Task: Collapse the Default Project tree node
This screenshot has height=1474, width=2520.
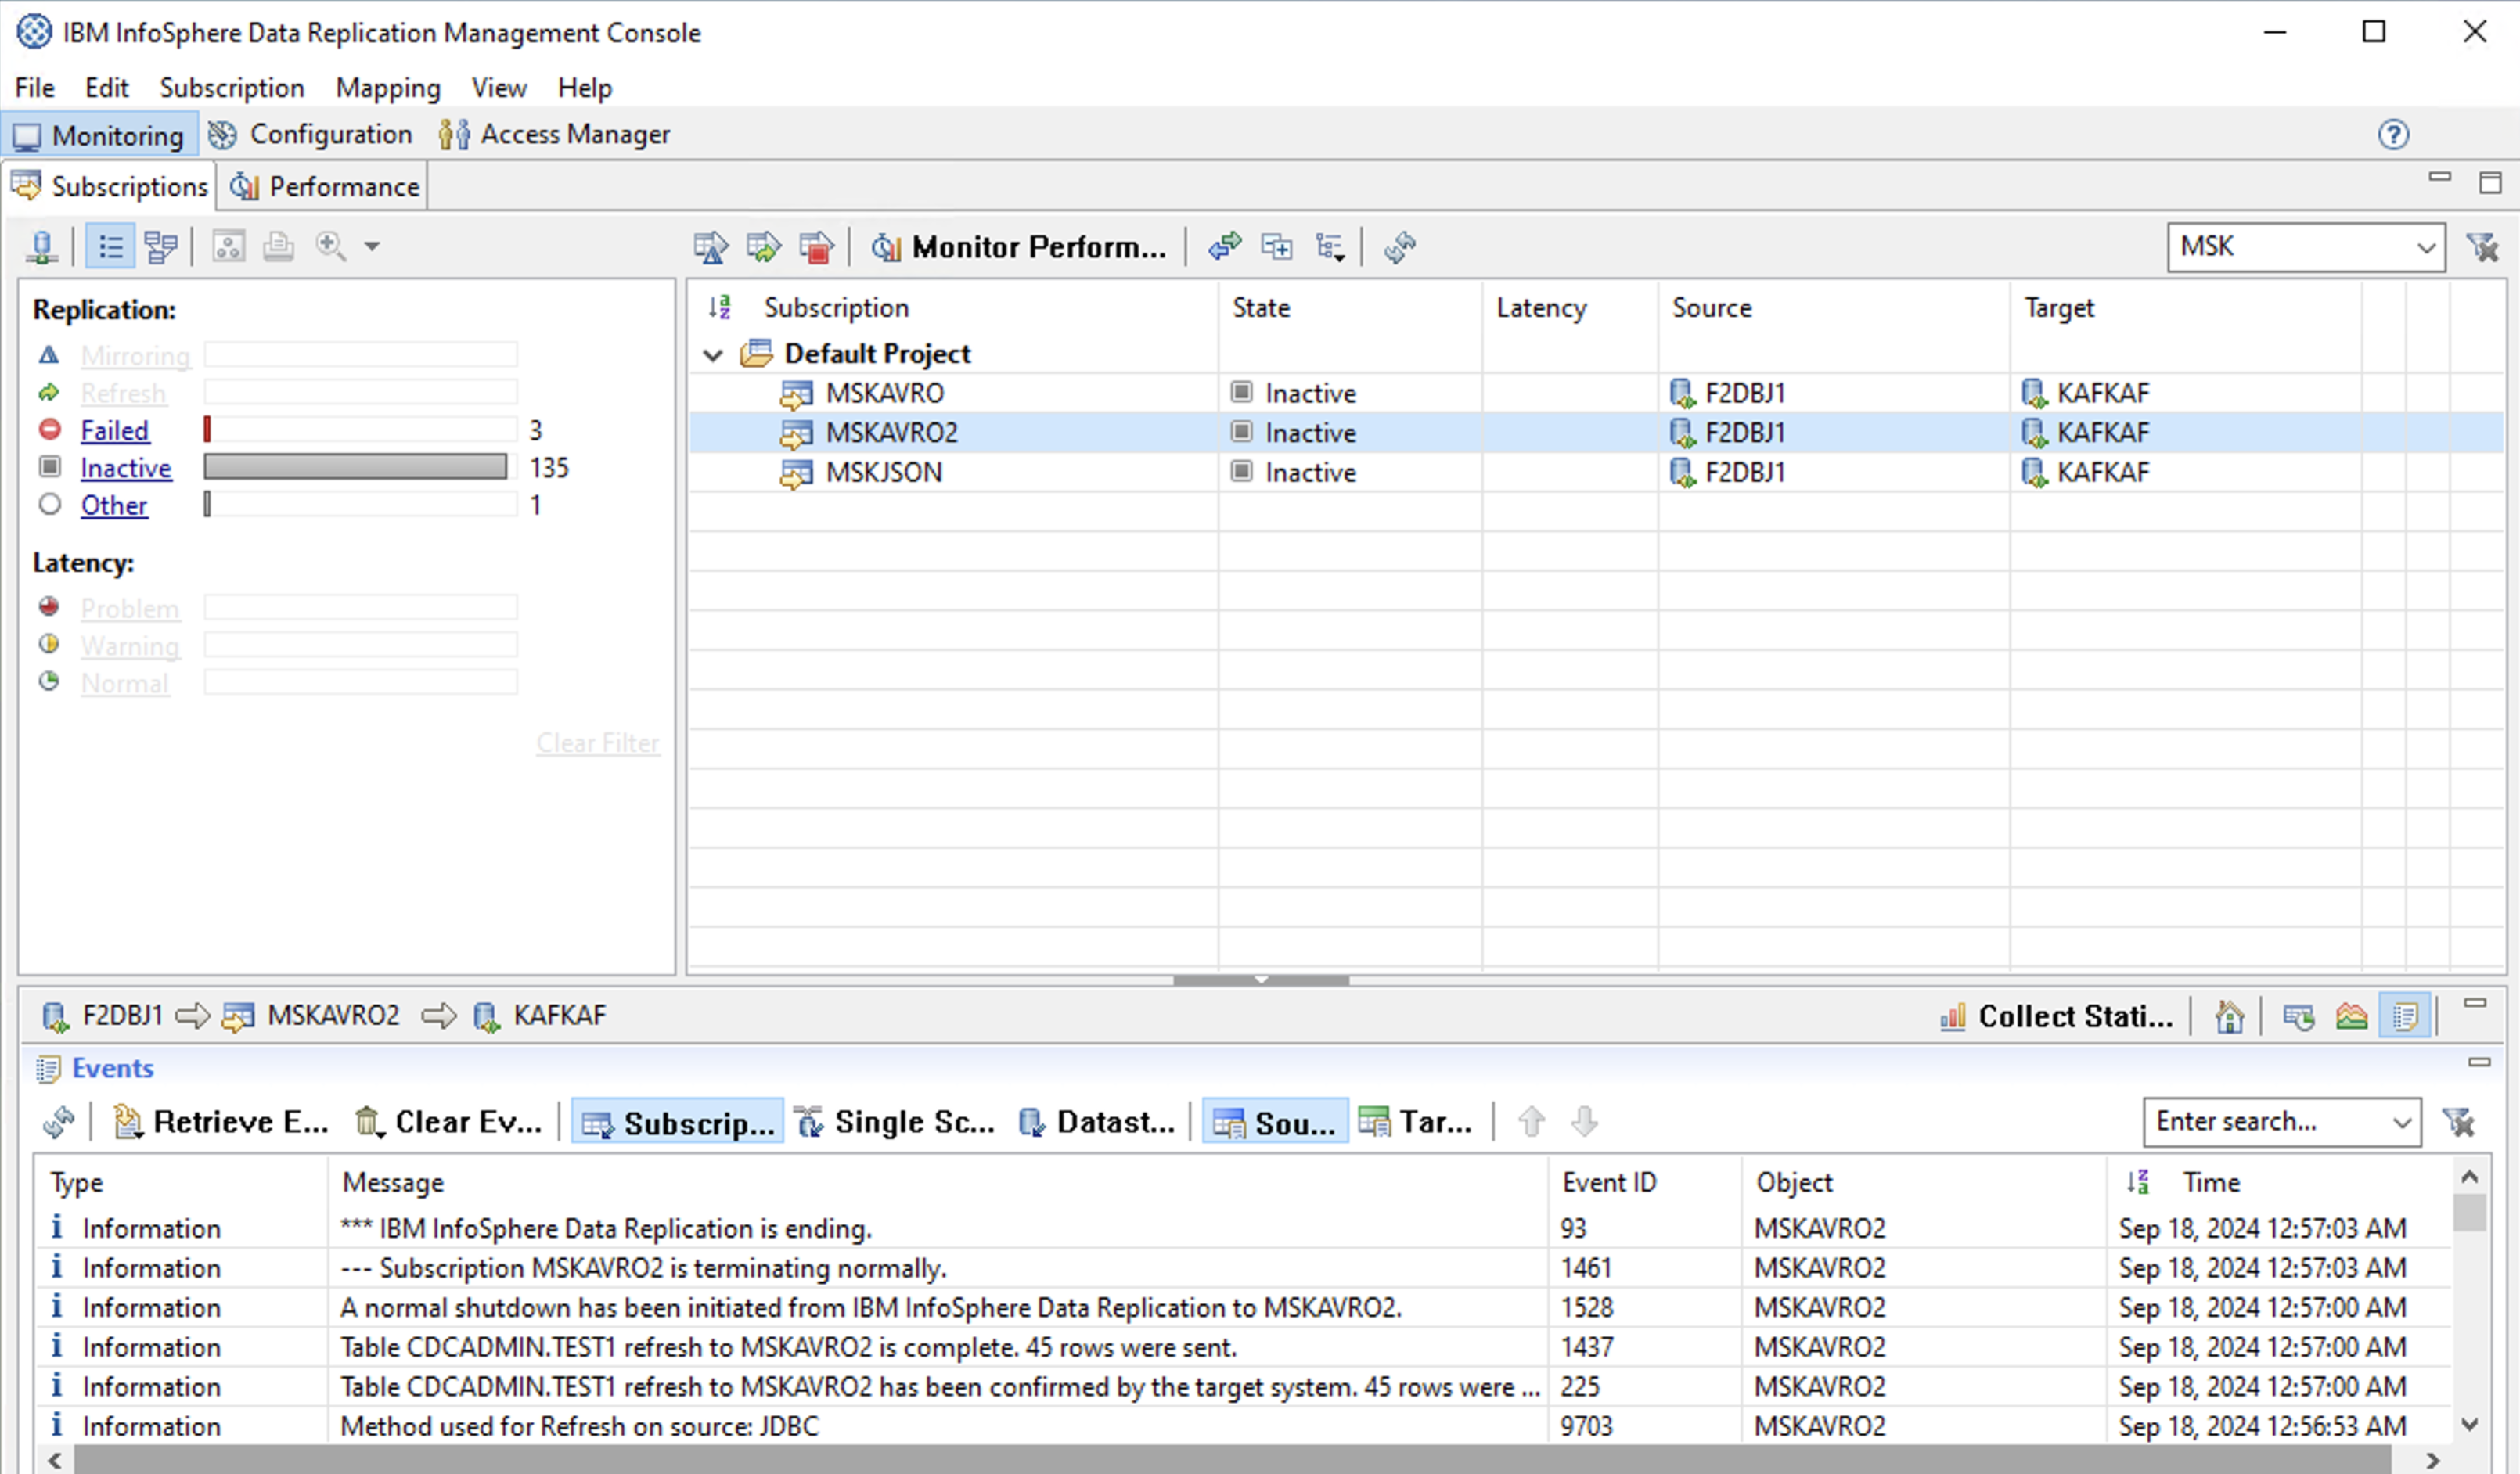Action: [713, 355]
